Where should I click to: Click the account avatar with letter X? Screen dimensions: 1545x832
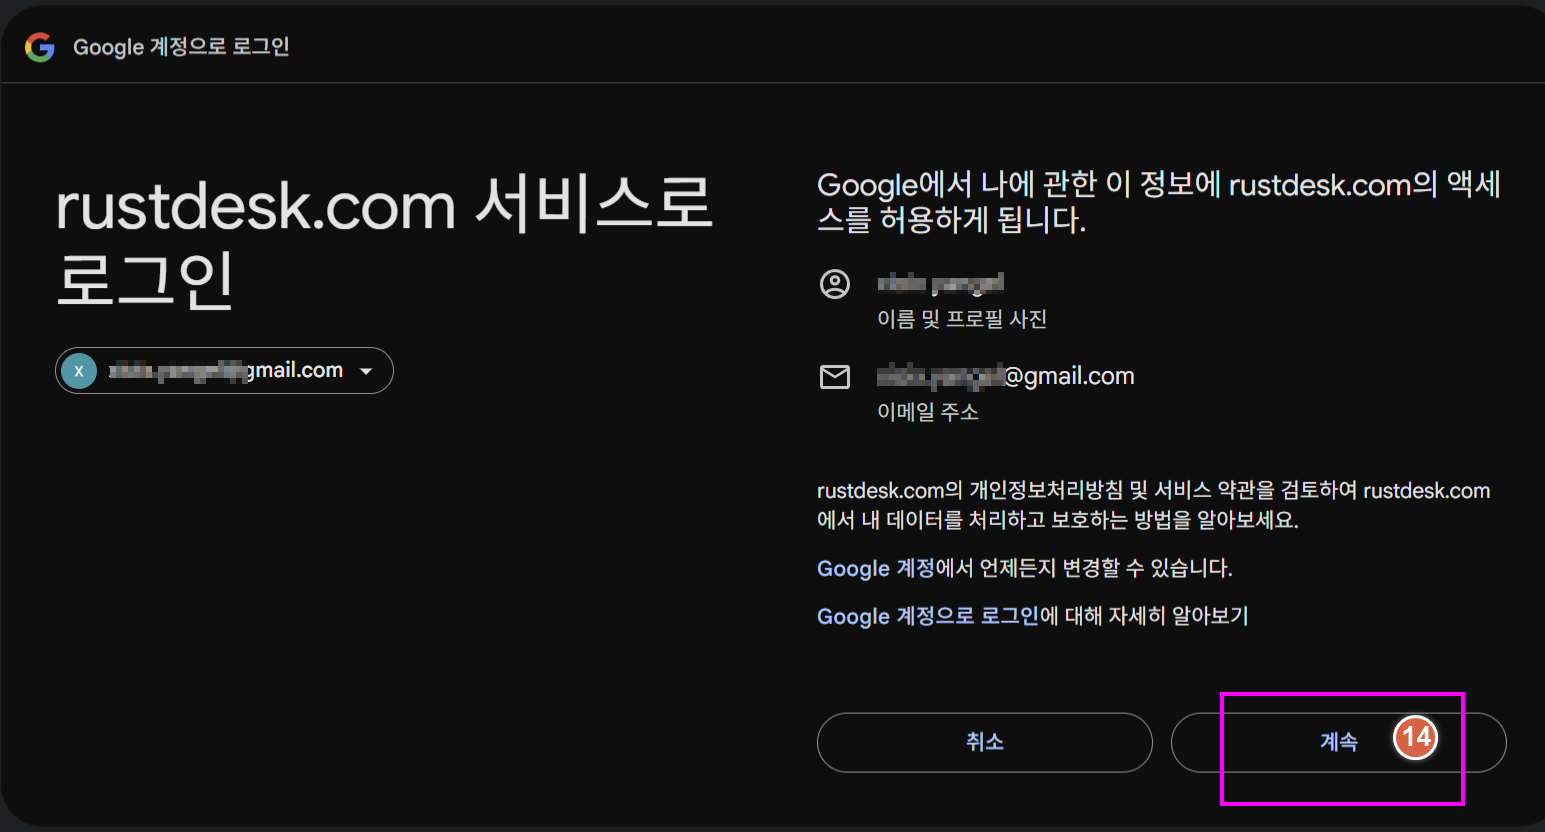(x=79, y=371)
